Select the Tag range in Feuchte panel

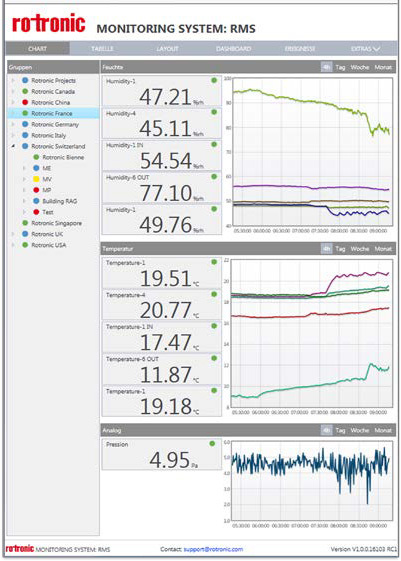[340, 67]
